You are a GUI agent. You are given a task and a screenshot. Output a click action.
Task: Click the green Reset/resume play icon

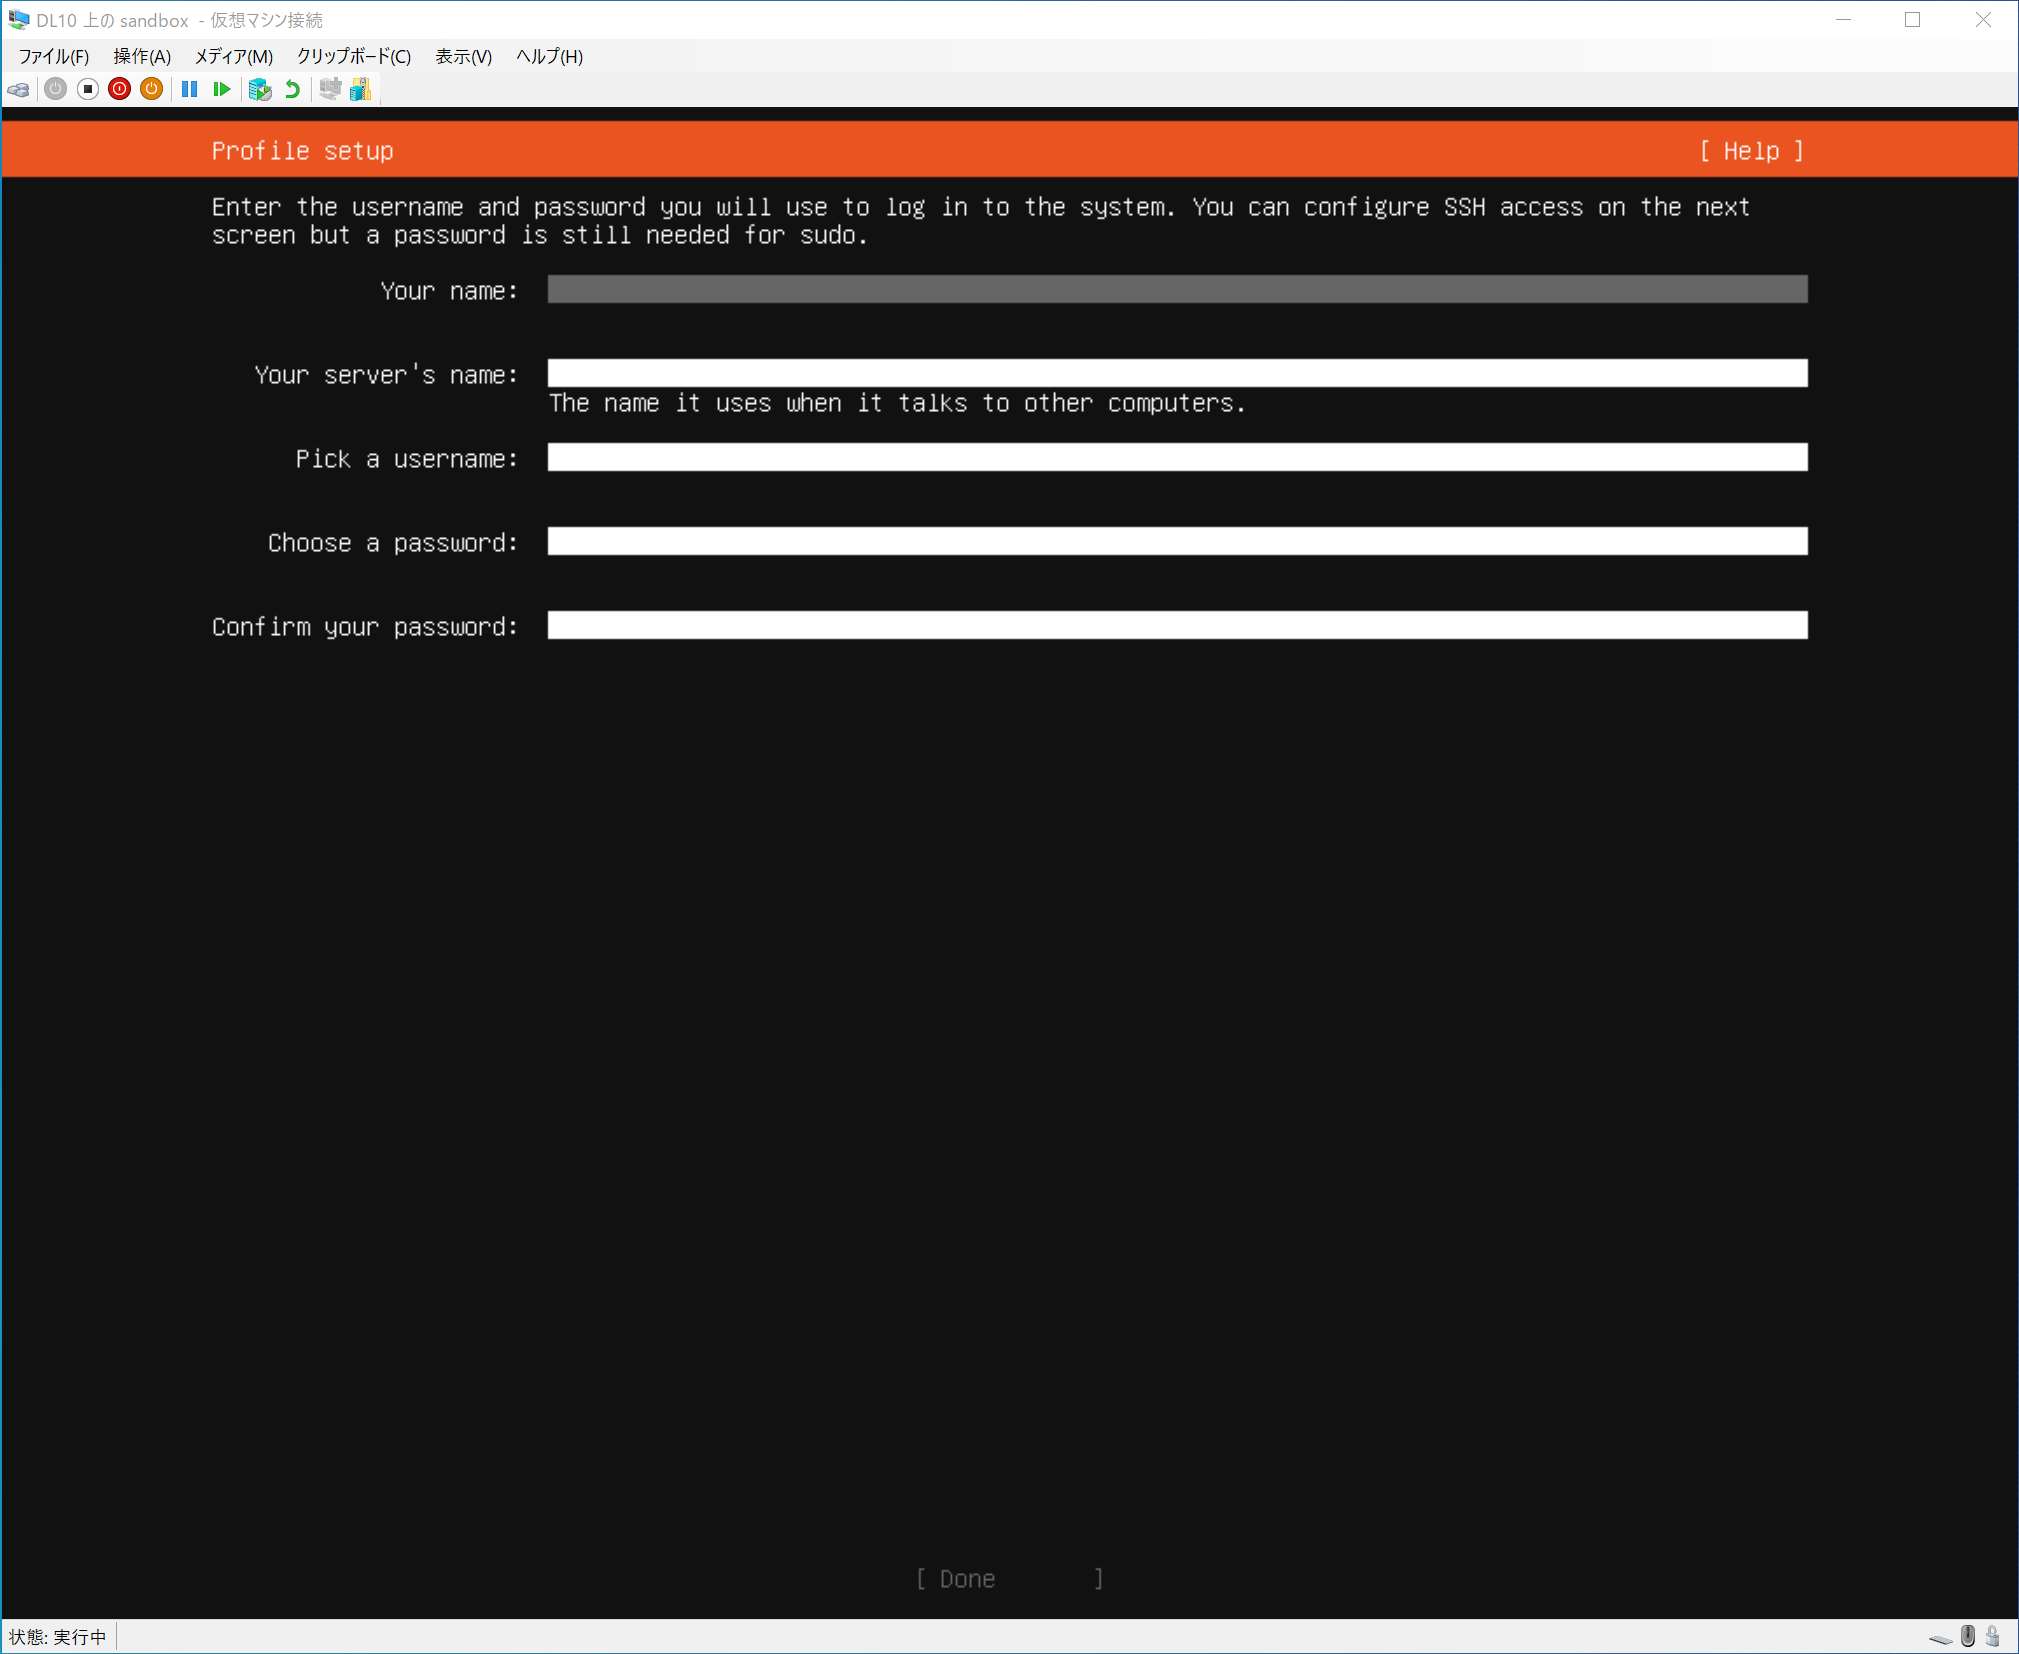222,90
